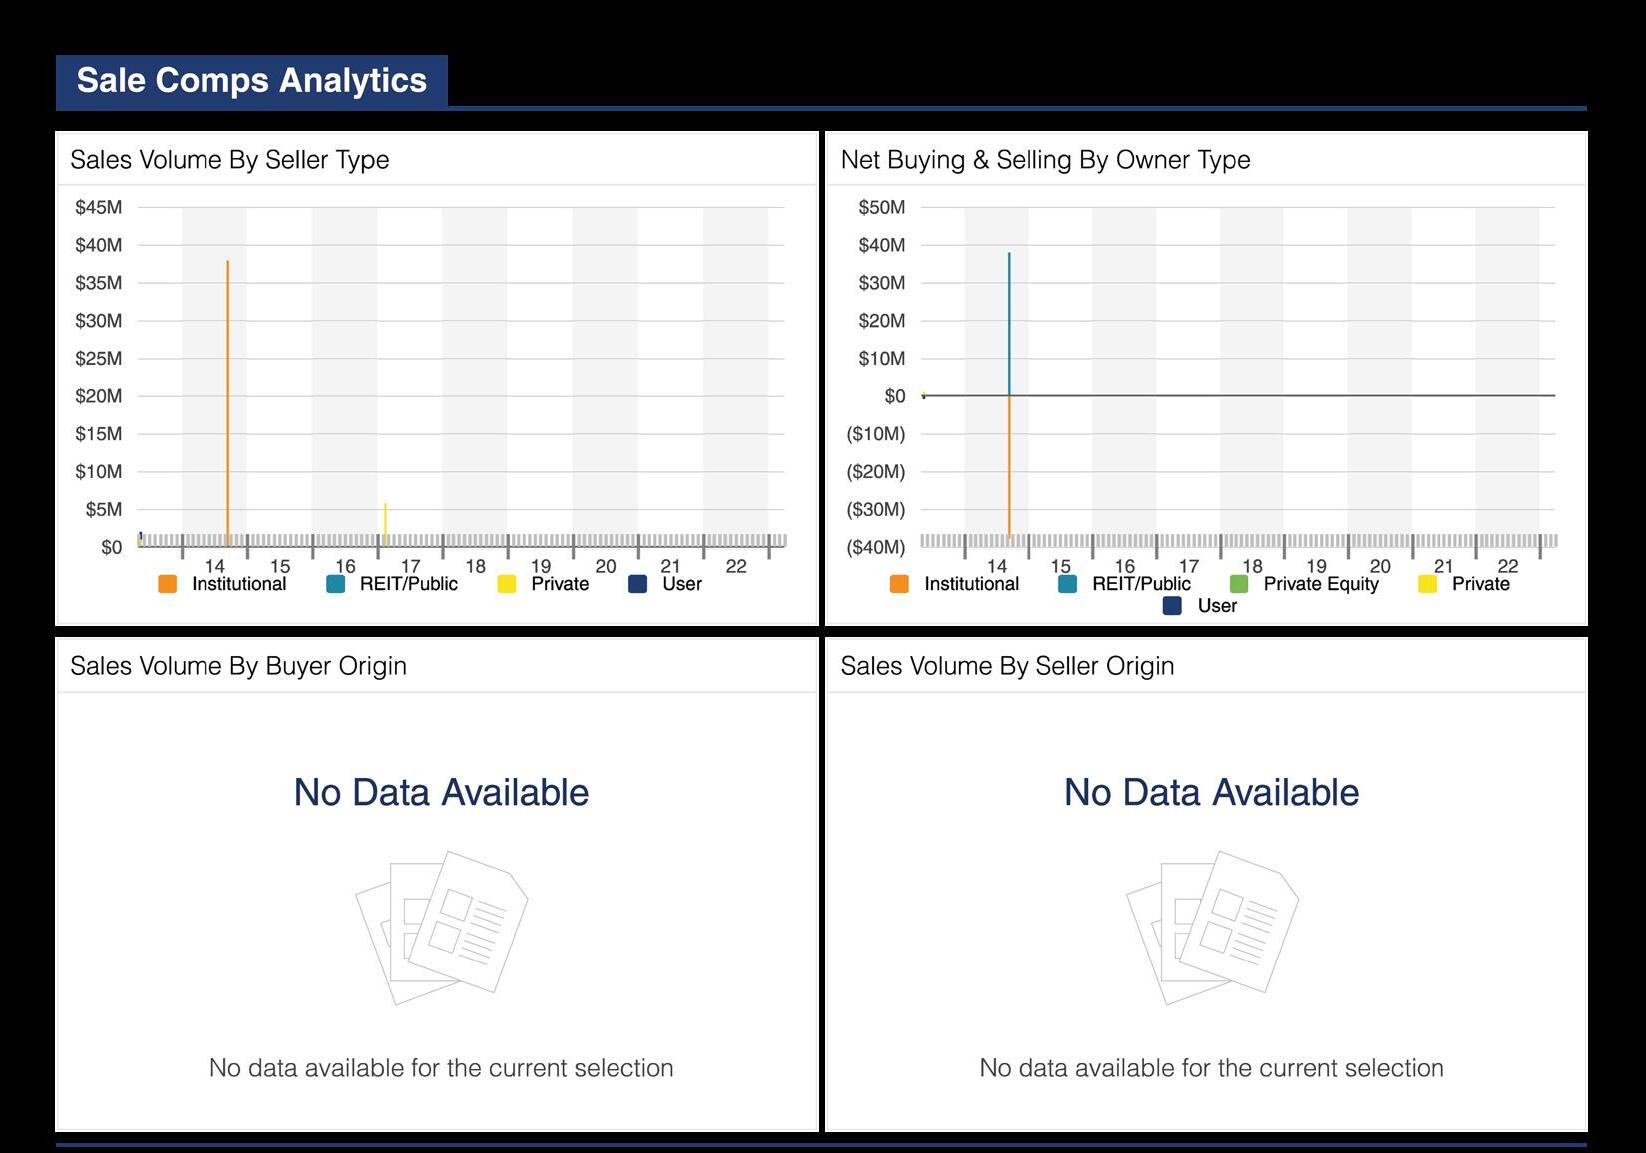Viewport: 1646px width, 1153px height.
Task: Click year 14 on Net Buying chart axis
Action: coord(997,566)
